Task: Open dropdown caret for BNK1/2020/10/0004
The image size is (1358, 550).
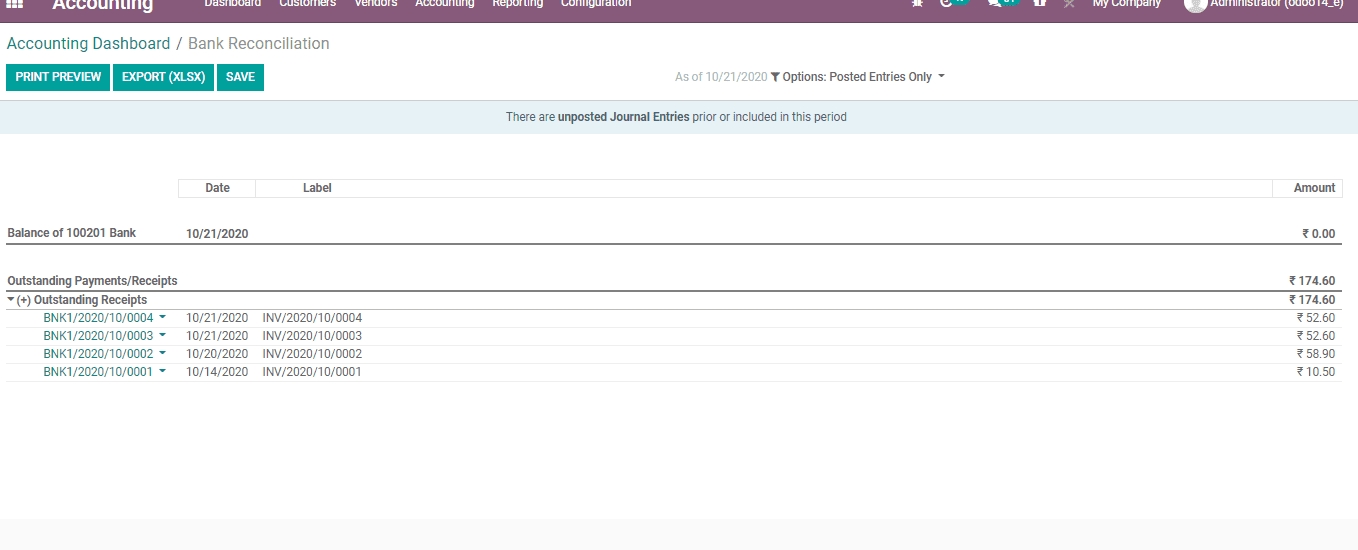Action: (x=162, y=318)
